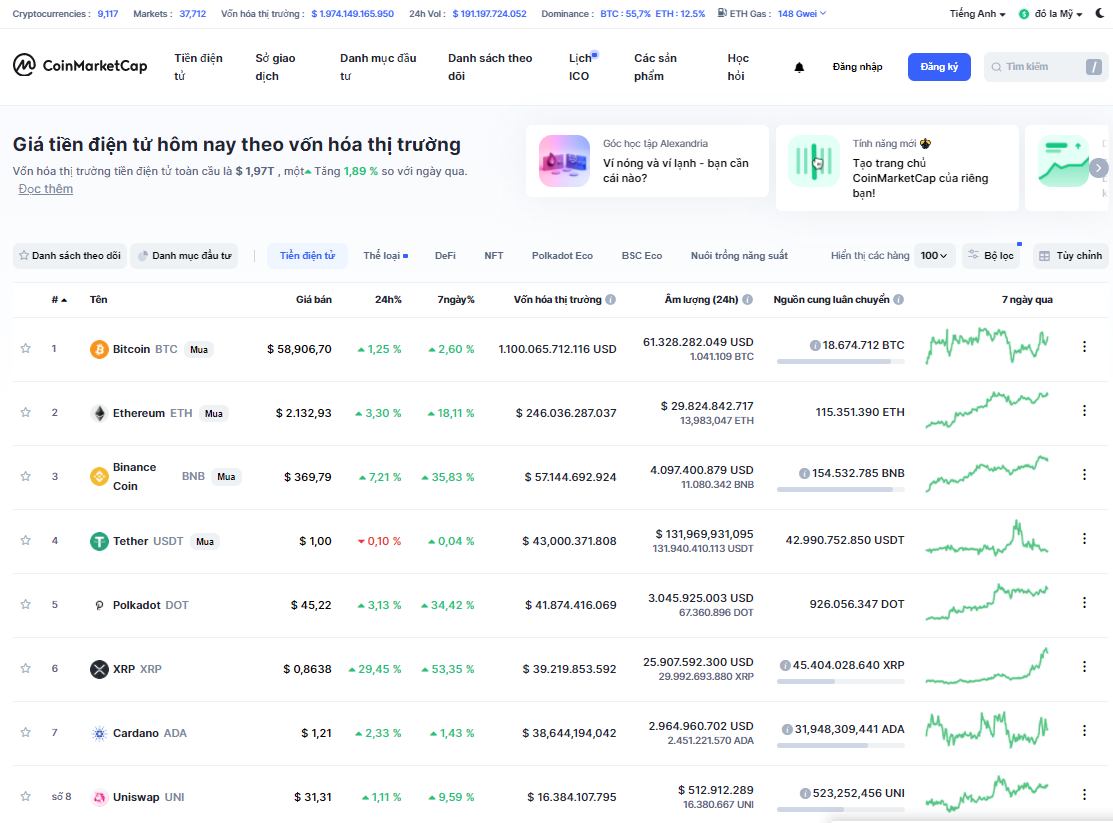Click the Binance Coin logo icon
This screenshot has height=823, width=1113.
[99, 476]
